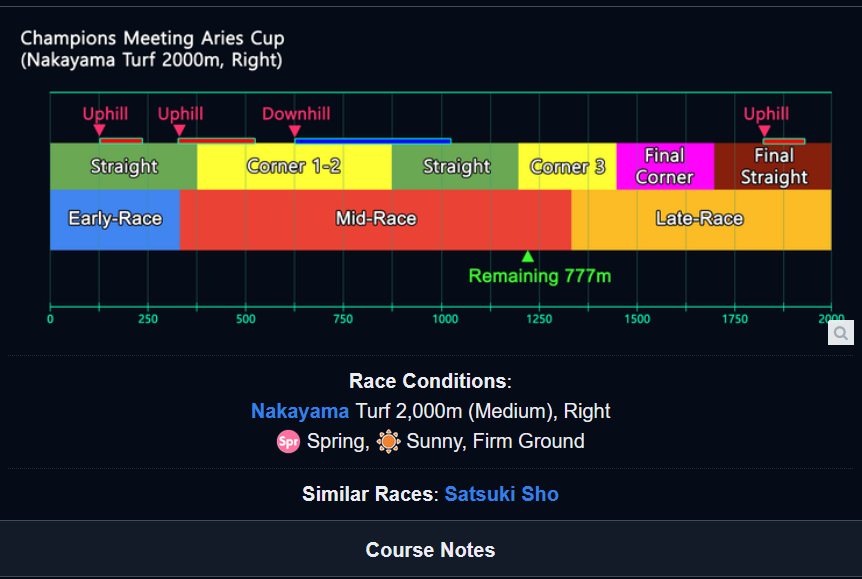Click the 'Race Conditions' heading
This screenshot has height=579, width=862.
[430, 381]
